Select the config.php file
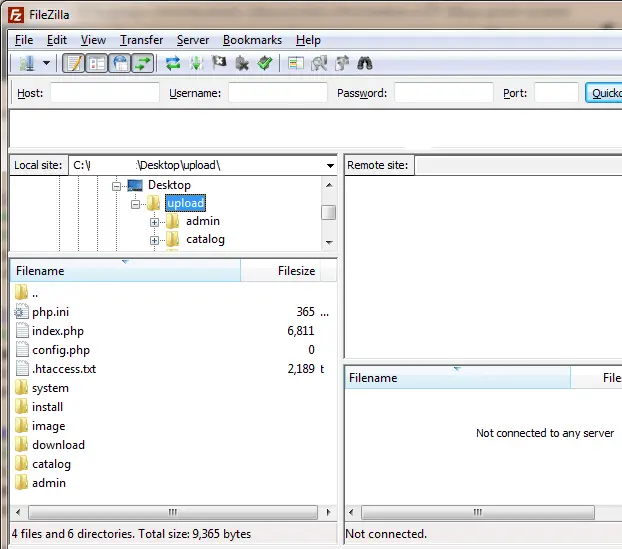The width and height of the screenshot is (622, 549). pyautogui.click(x=61, y=350)
